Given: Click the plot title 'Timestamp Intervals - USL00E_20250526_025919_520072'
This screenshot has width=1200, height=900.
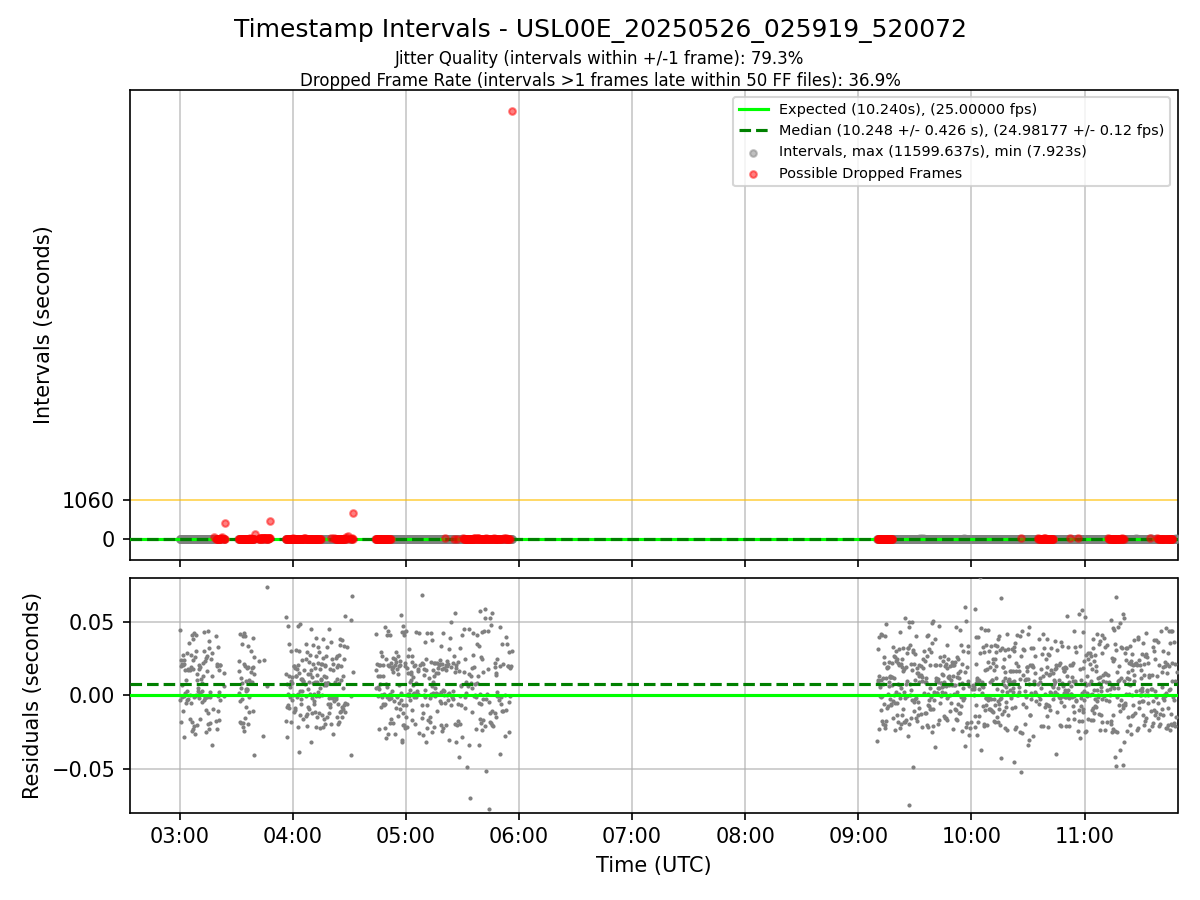Looking at the screenshot, I should 600,29.
